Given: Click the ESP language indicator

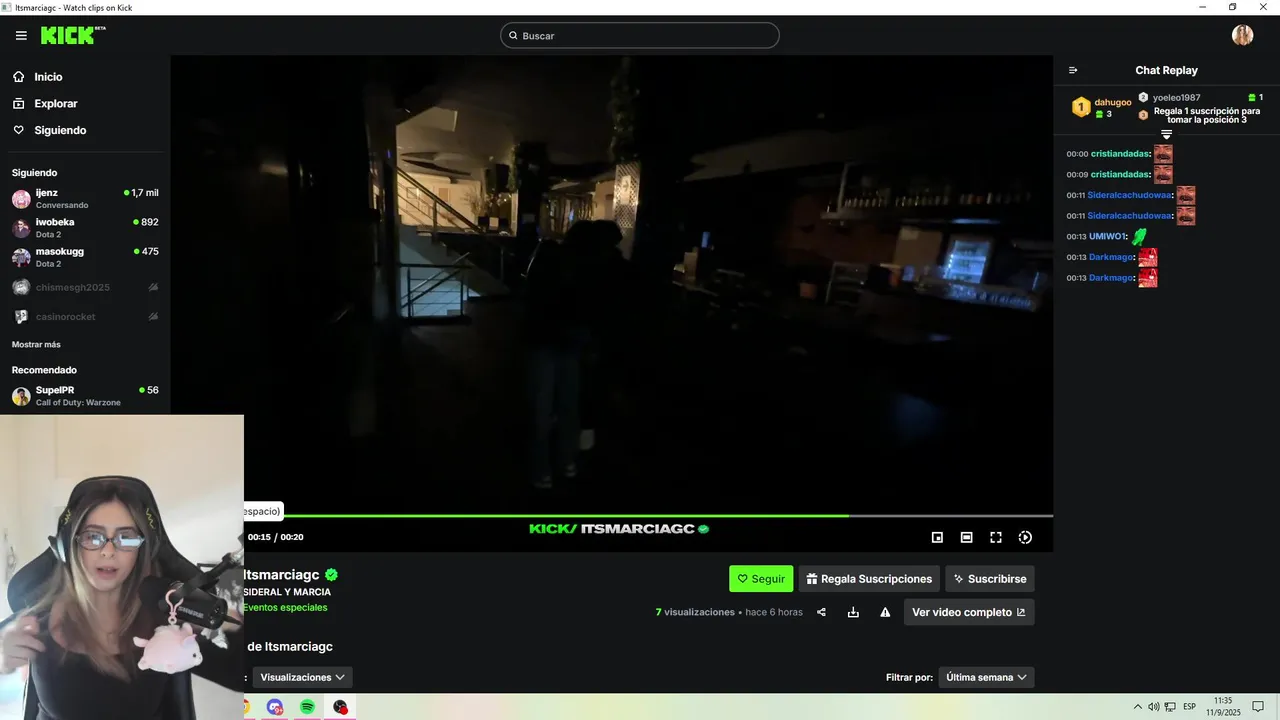Looking at the screenshot, I should 1189,707.
